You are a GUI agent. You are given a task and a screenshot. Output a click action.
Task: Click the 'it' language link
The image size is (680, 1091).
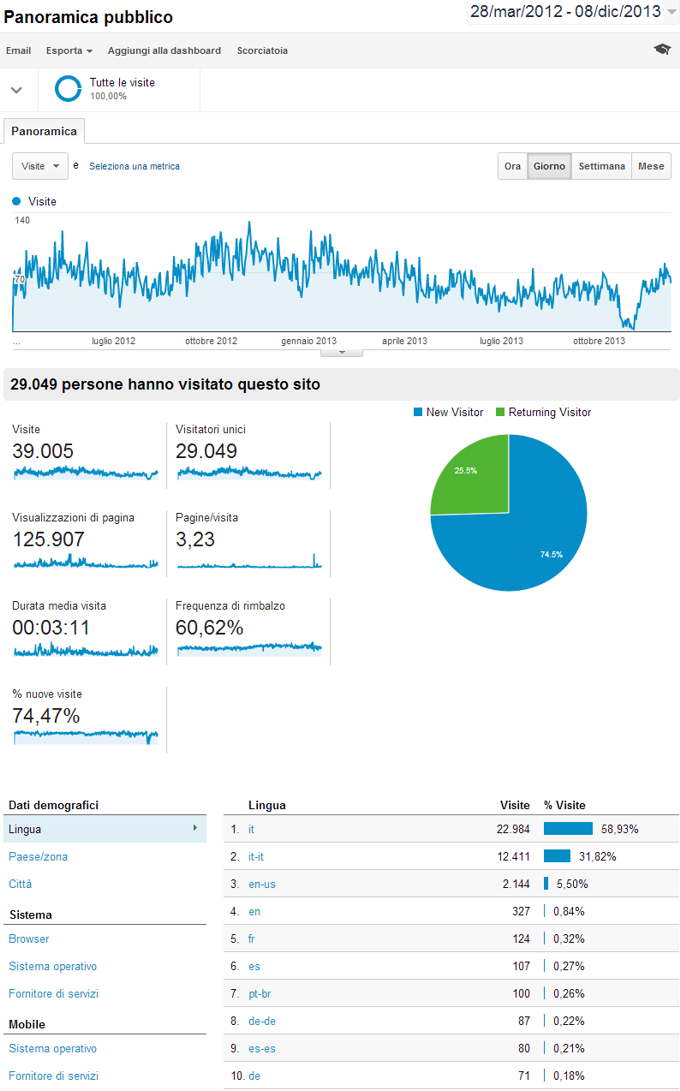[251, 829]
